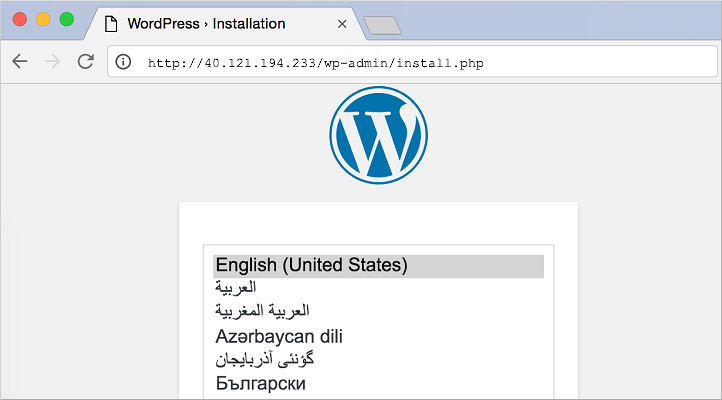View site information icon in address bar
The image size is (722, 400).
[123, 62]
